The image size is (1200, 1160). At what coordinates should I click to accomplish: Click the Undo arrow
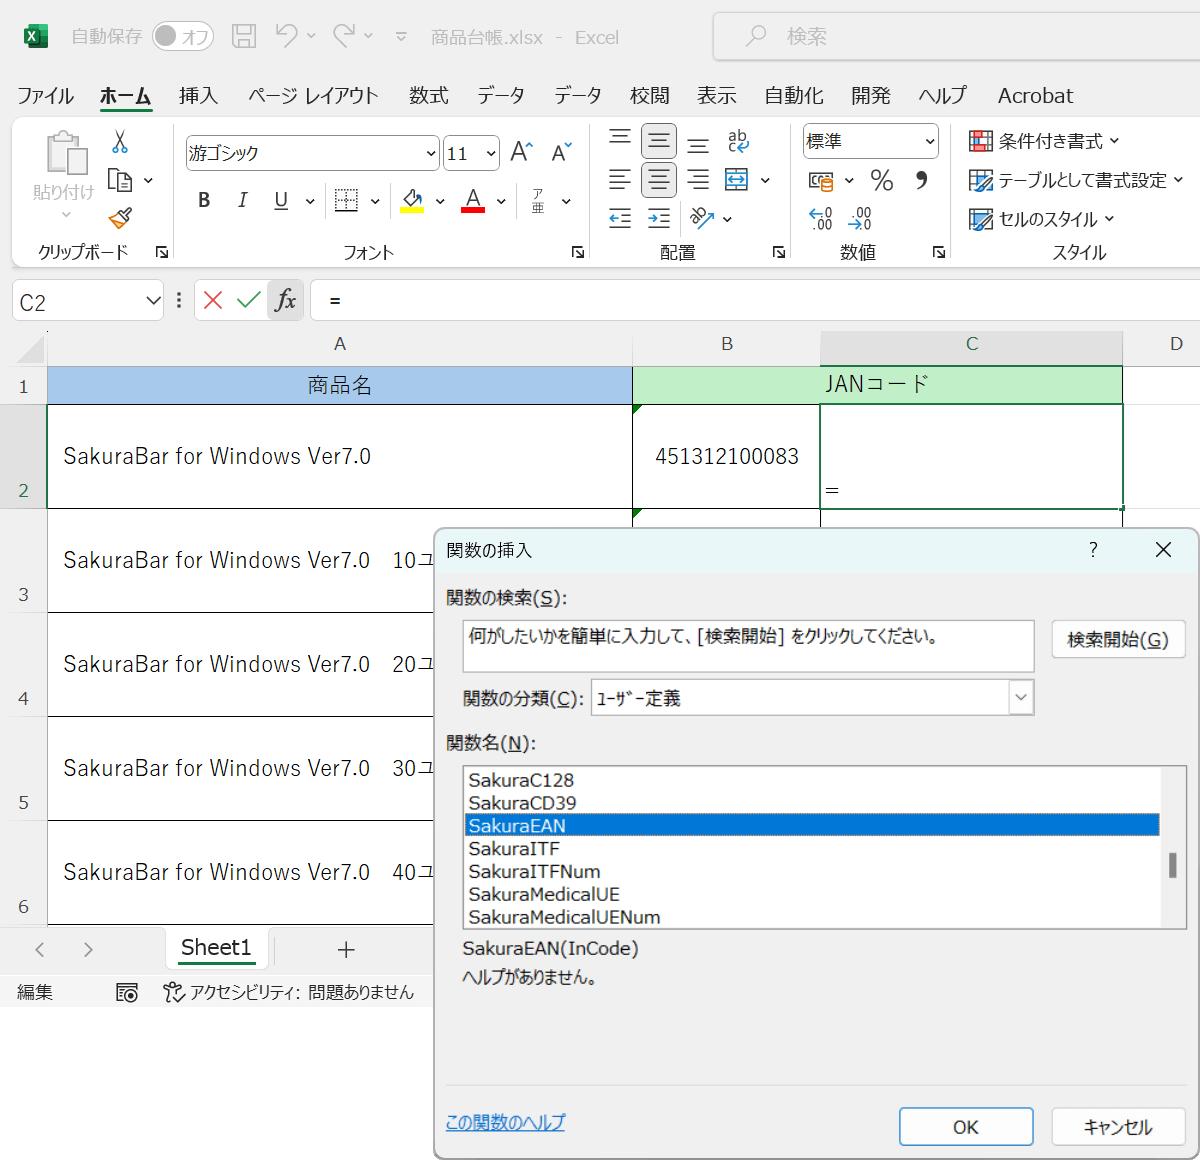(286, 36)
